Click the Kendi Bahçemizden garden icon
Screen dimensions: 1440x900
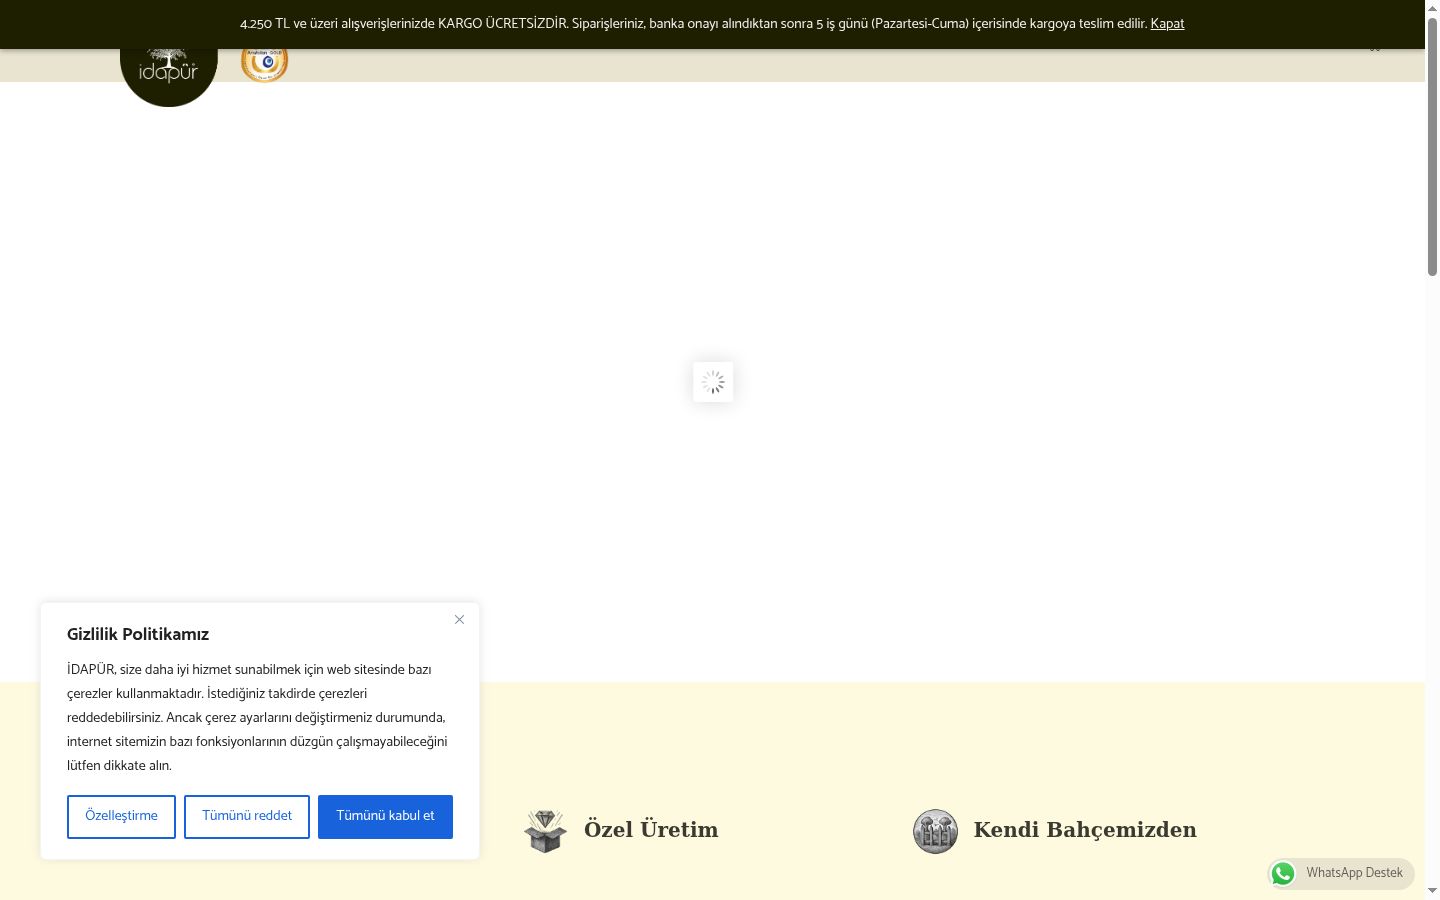935,831
